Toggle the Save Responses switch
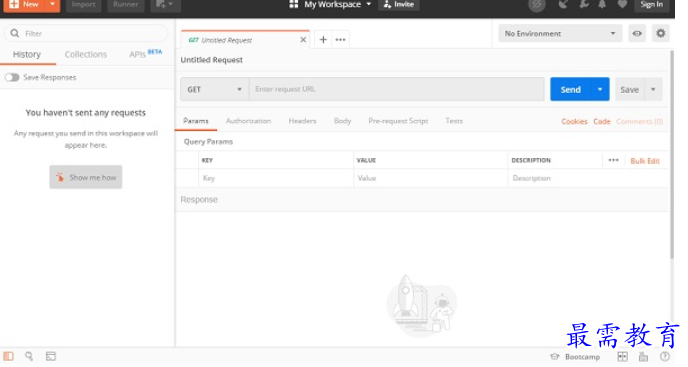 click(x=12, y=77)
